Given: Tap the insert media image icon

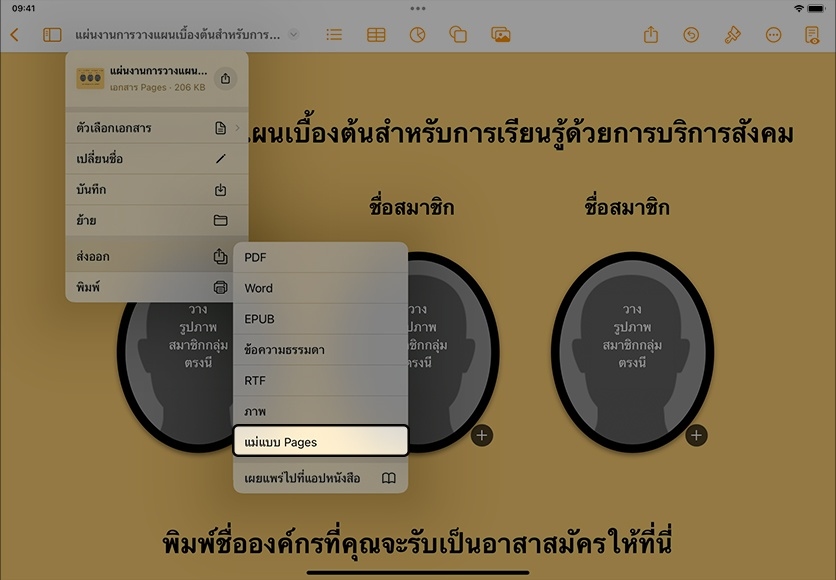Looking at the screenshot, I should 501,35.
